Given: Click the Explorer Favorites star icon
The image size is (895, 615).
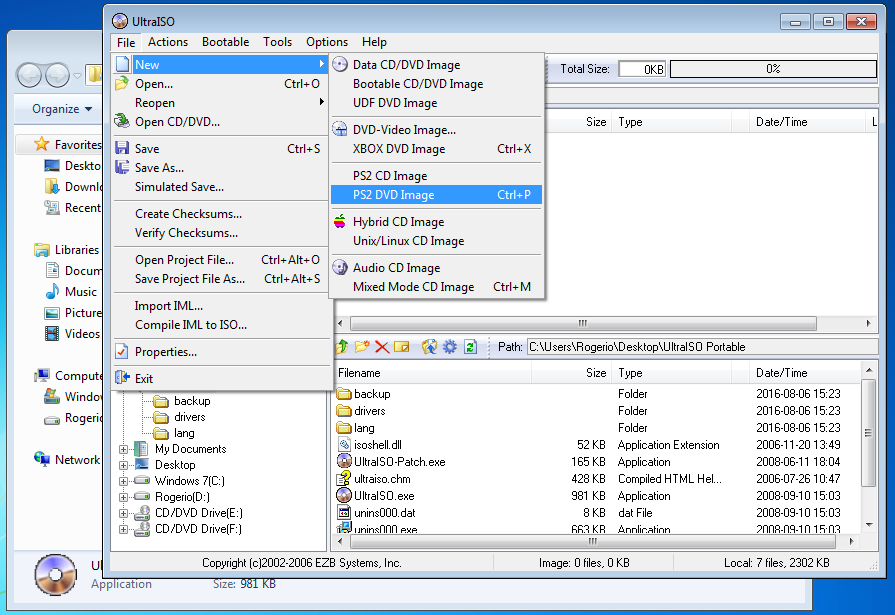Looking at the screenshot, I should (x=41, y=145).
